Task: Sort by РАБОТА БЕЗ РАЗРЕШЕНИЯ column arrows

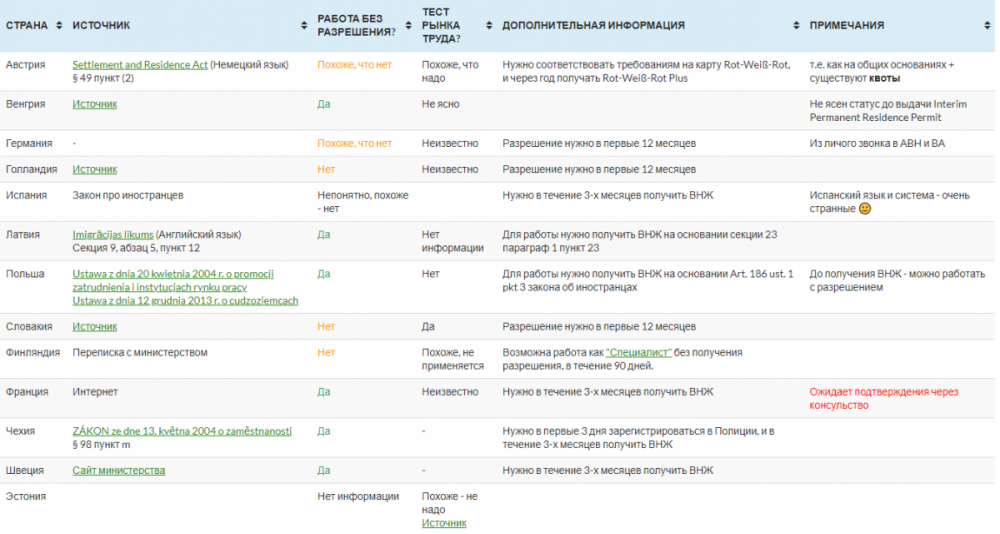Action: tap(408, 25)
